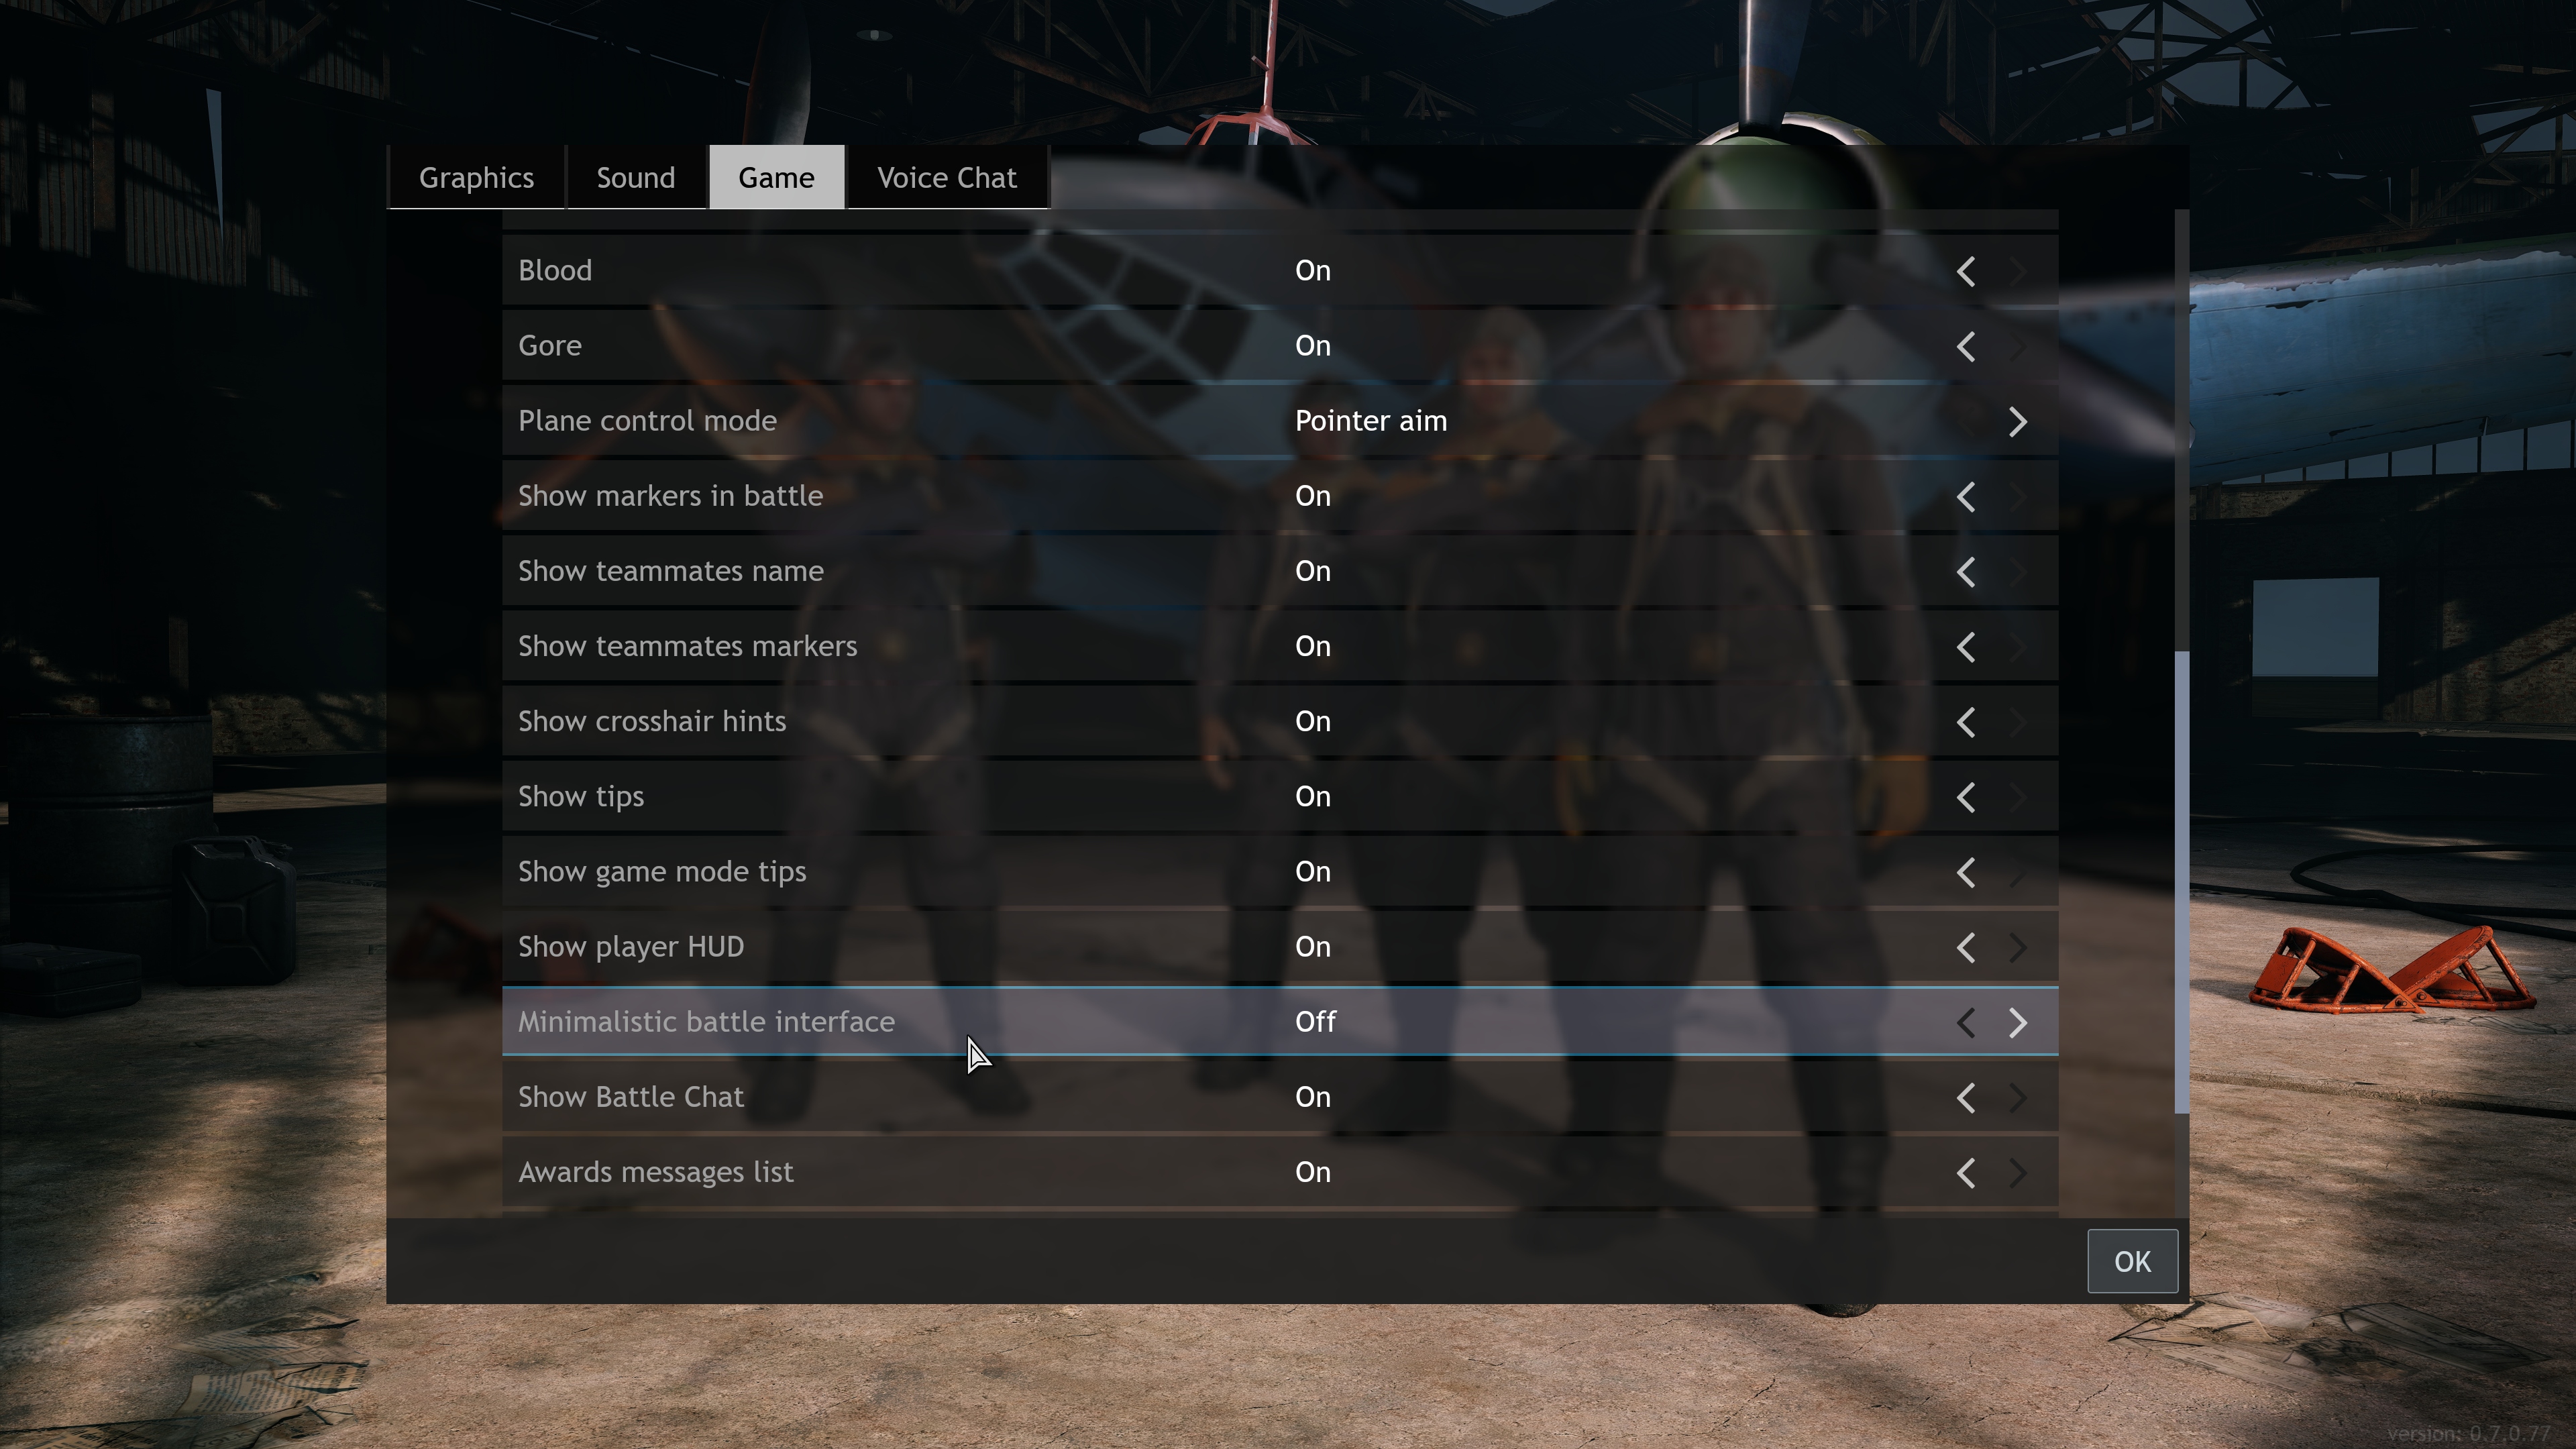Select the Minimalistic battle interface row
The image size is (2576, 1449).
click(1280, 1021)
